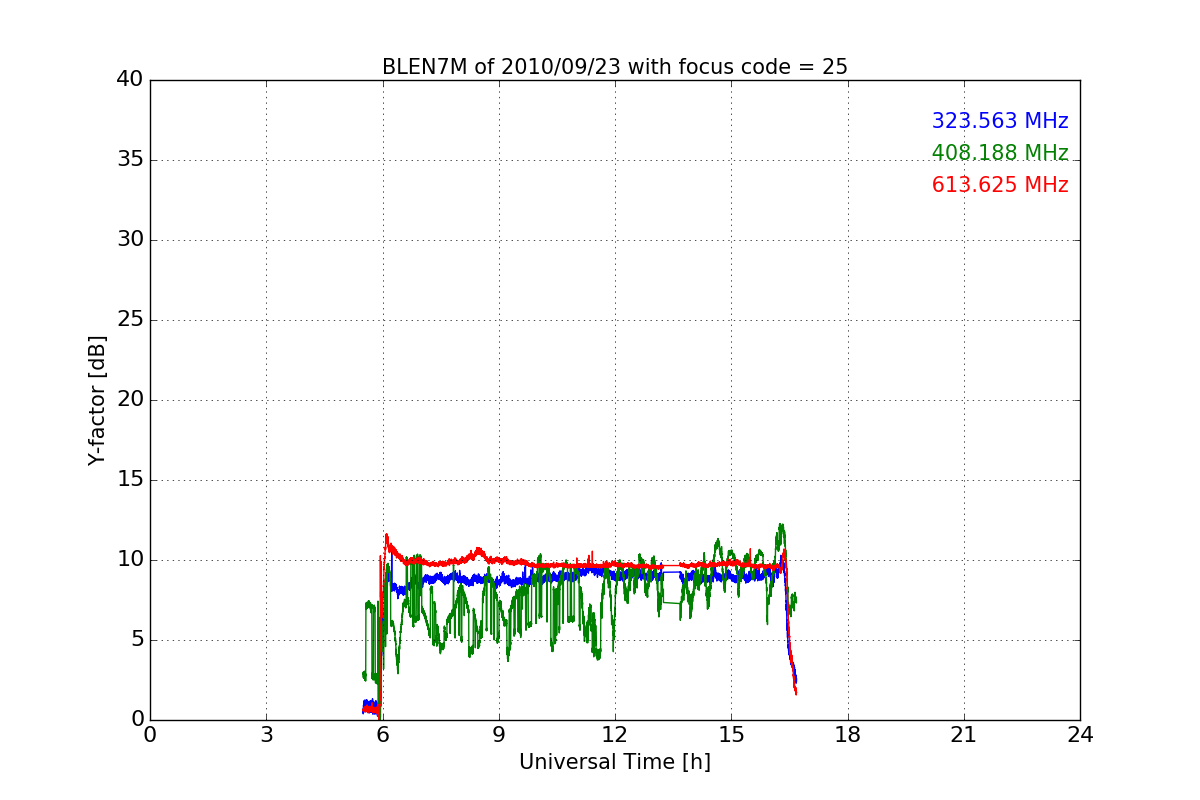The height and width of the screenshot is (800, 1200).
Task: Click the x-axis tick label 15
Action: point(731,734)
